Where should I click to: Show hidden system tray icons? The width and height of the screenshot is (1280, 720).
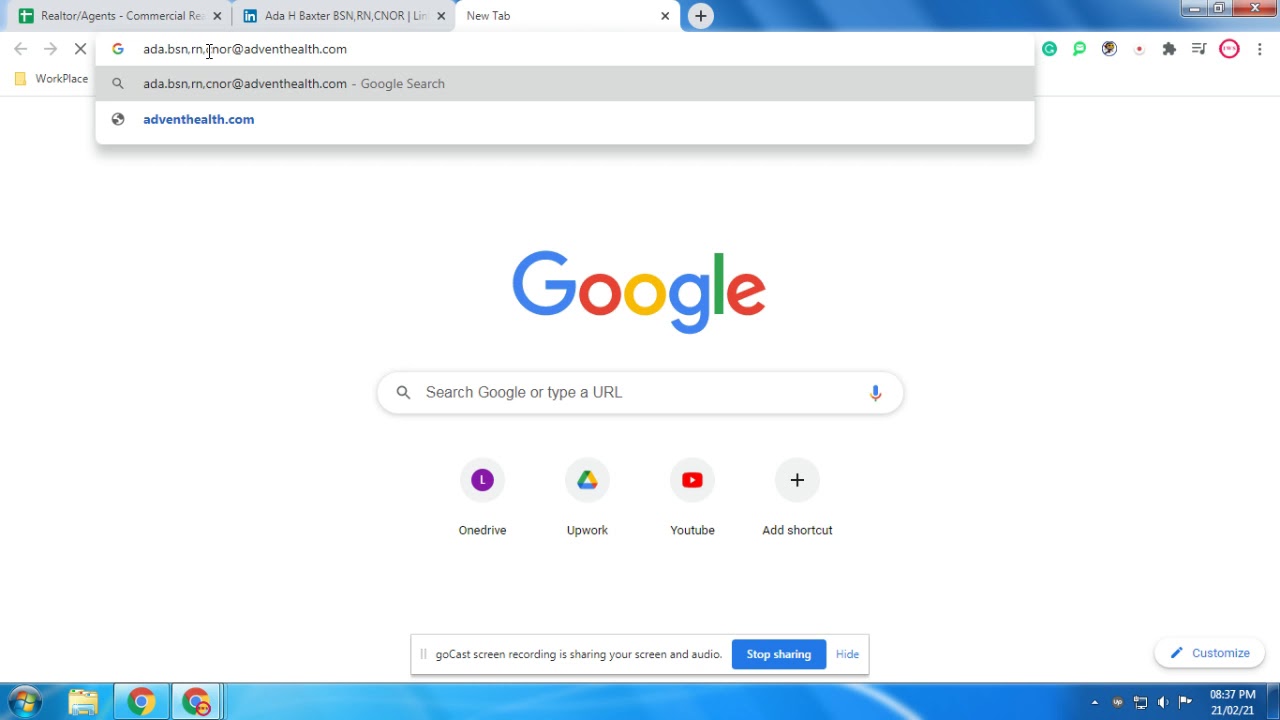1095,702
